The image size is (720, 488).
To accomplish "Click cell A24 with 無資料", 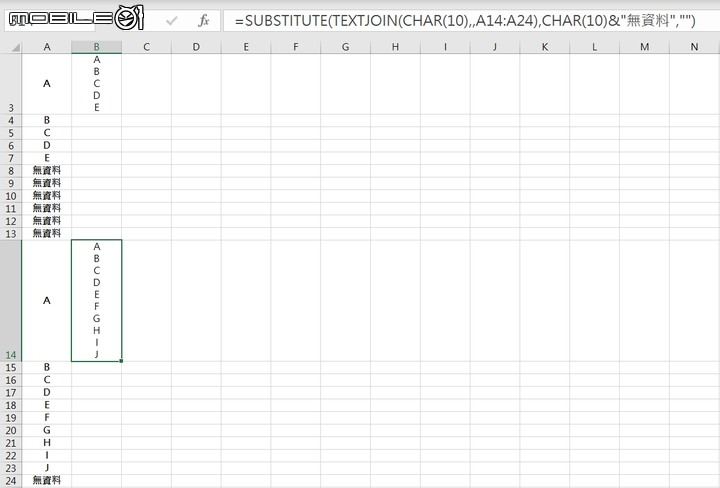I will click(x=47, y=481).
